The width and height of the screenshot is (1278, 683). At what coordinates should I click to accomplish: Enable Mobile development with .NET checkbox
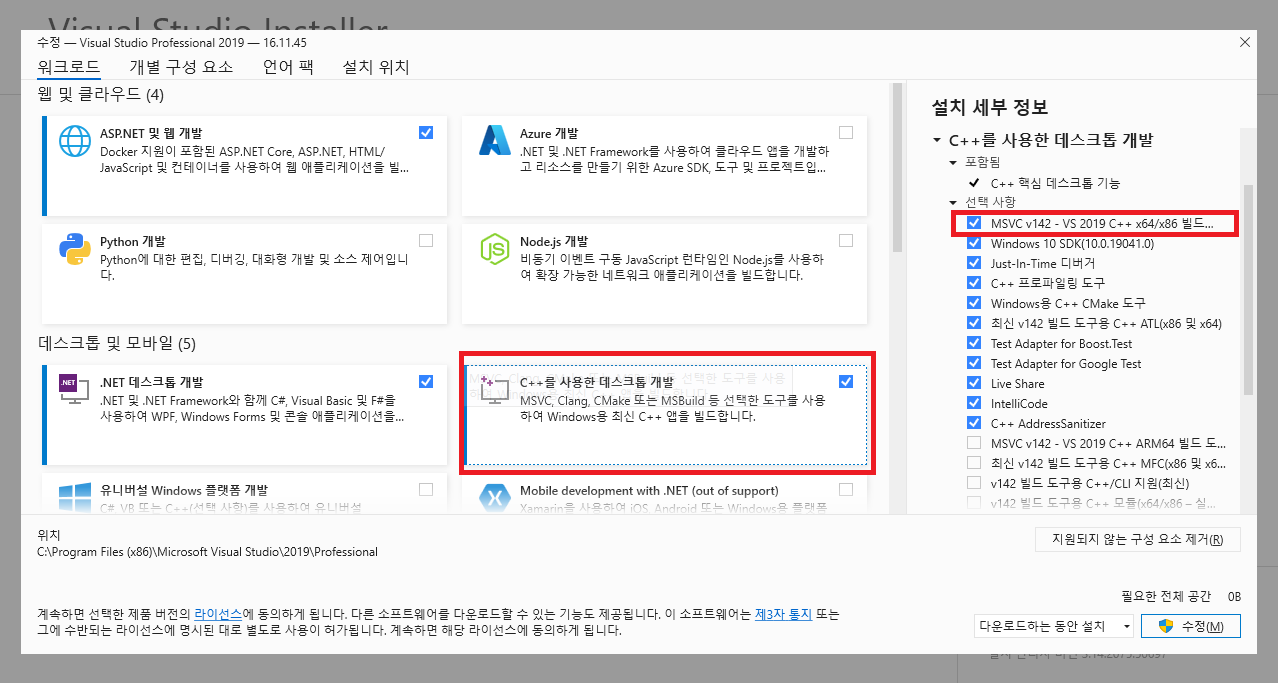click(847, 489)
